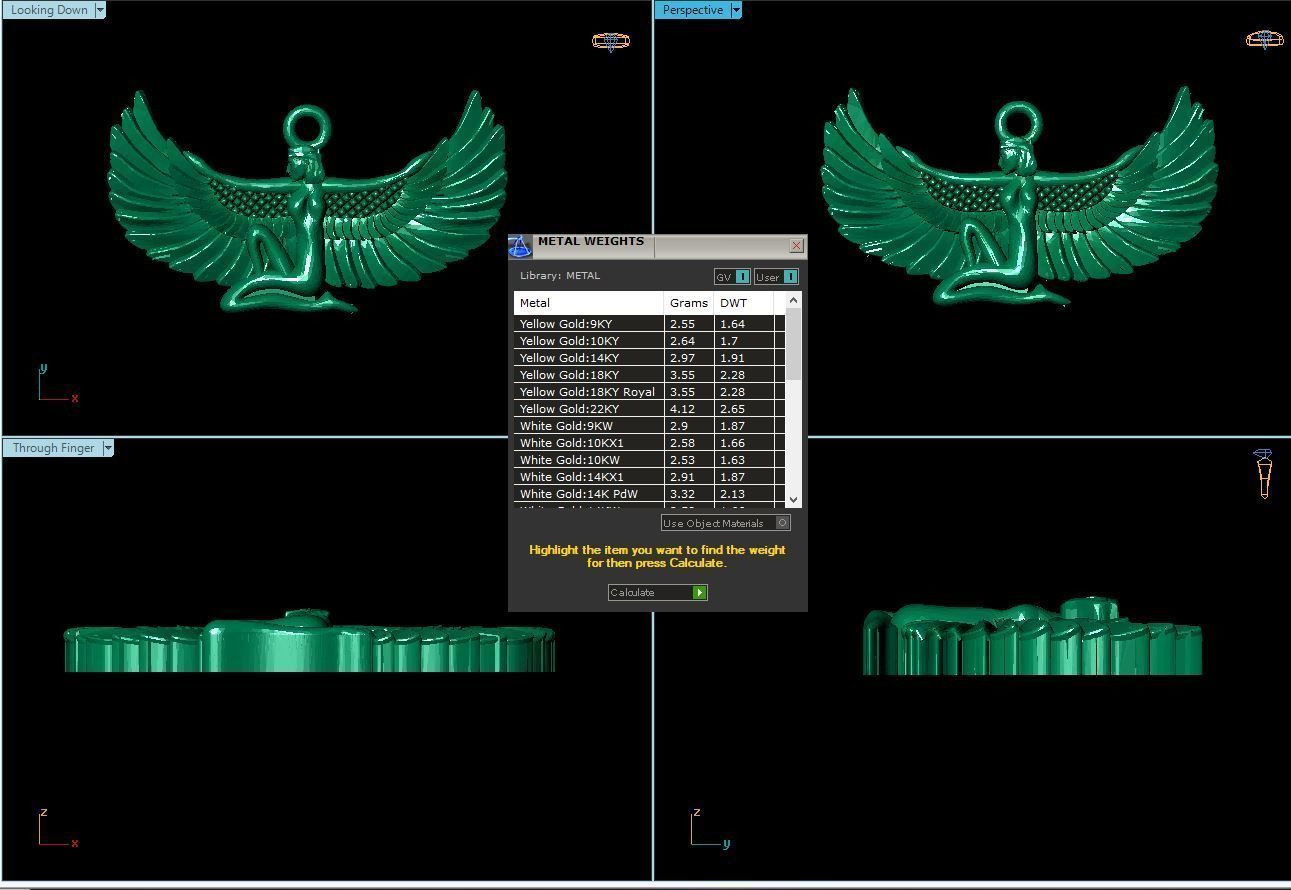The height and width of the screenshot is (890, 1291).
Task: Select the Yellow Gold:18KY Royal row
Action: [x=649, y=392]
